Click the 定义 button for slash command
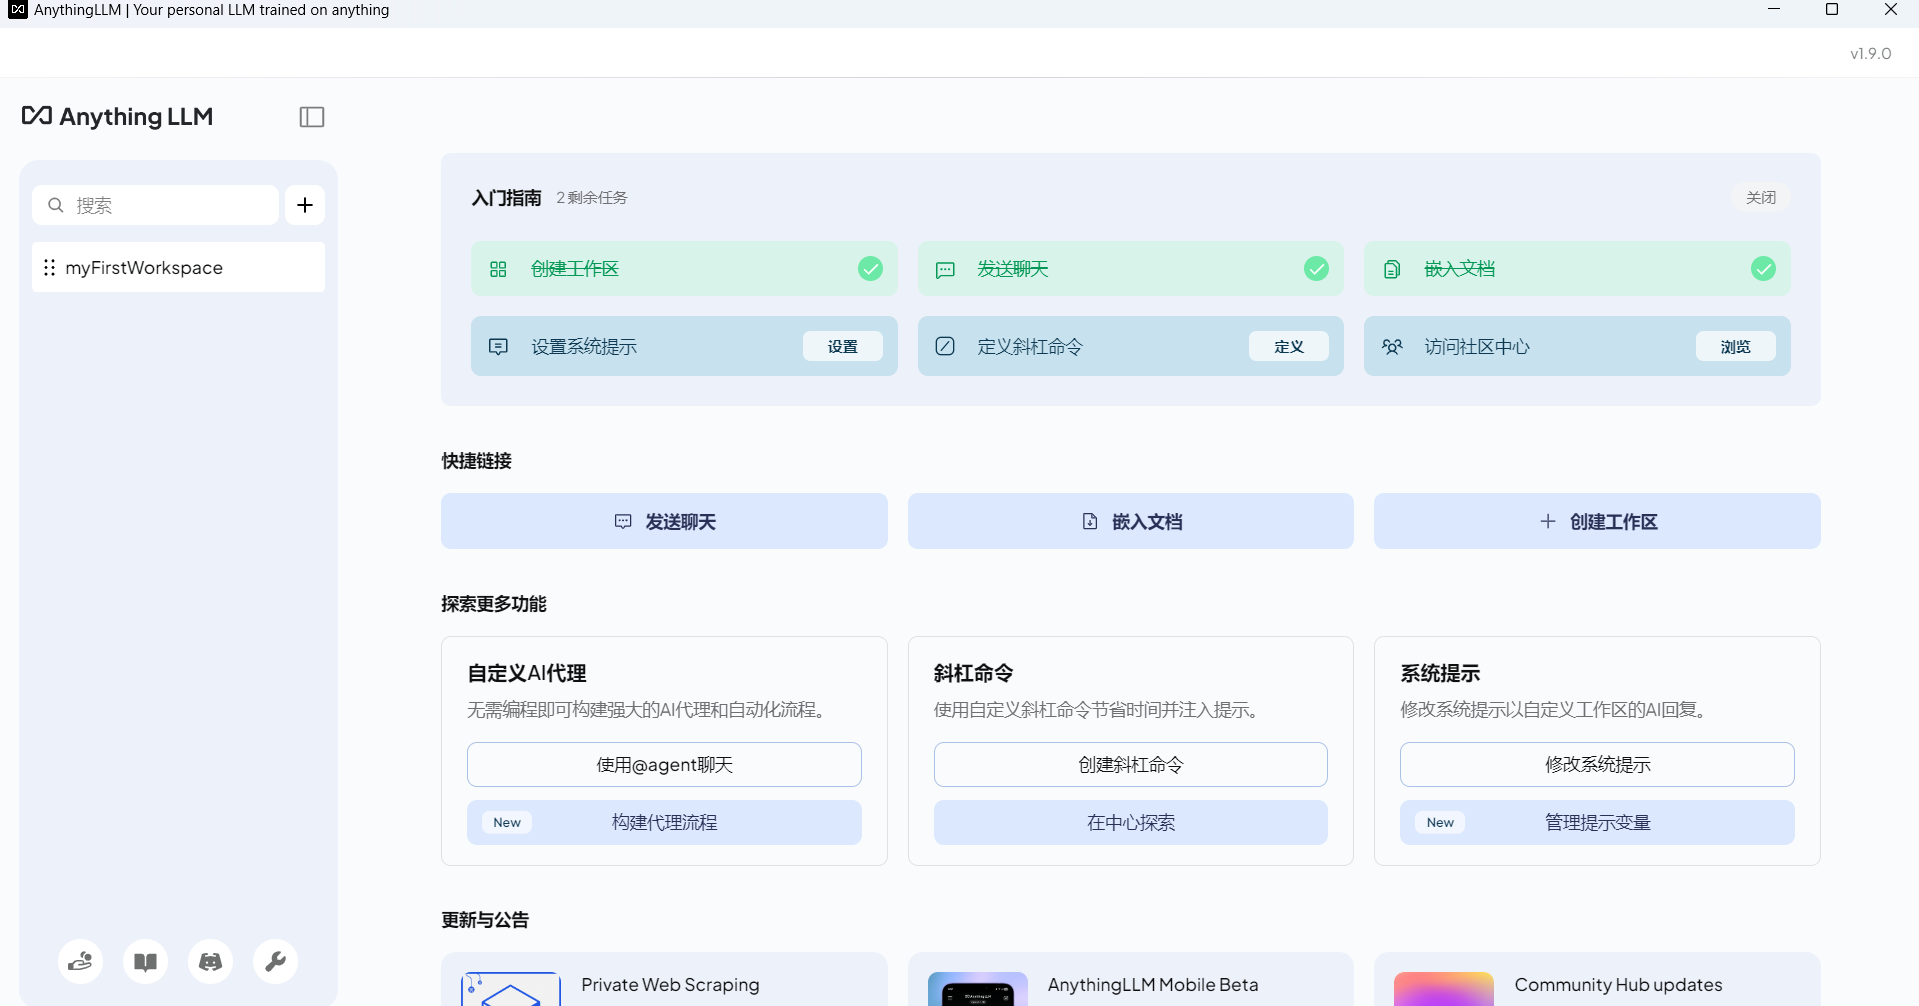 [x=1289, y=347]
